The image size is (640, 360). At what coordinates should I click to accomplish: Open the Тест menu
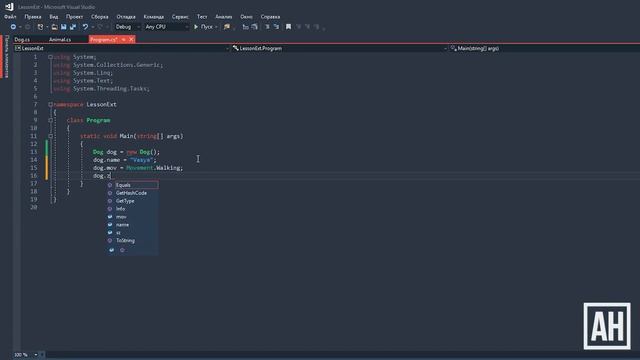click(202, 17)
